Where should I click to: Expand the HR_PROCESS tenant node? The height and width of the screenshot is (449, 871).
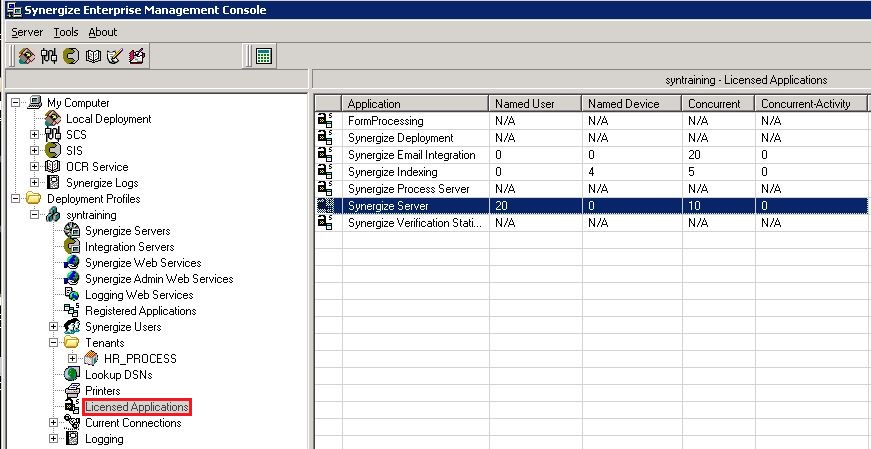click(x=72, y=358)
